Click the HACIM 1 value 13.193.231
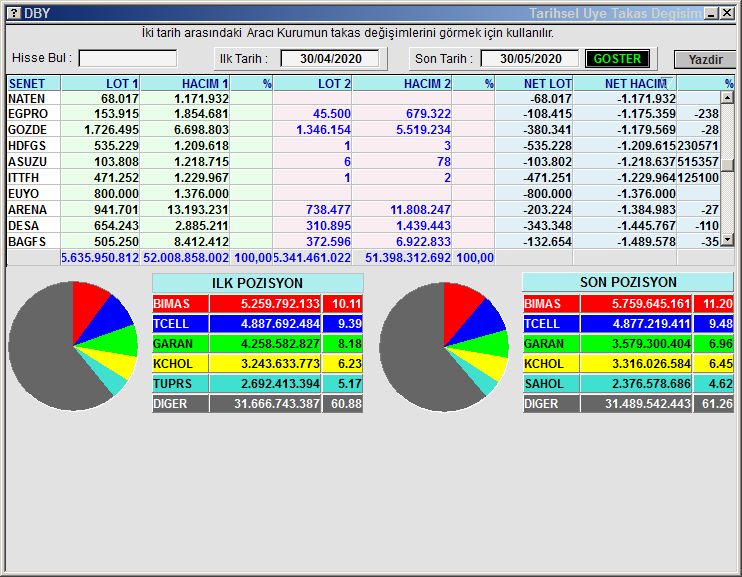The image size is (742, 577). pos(198,210)
